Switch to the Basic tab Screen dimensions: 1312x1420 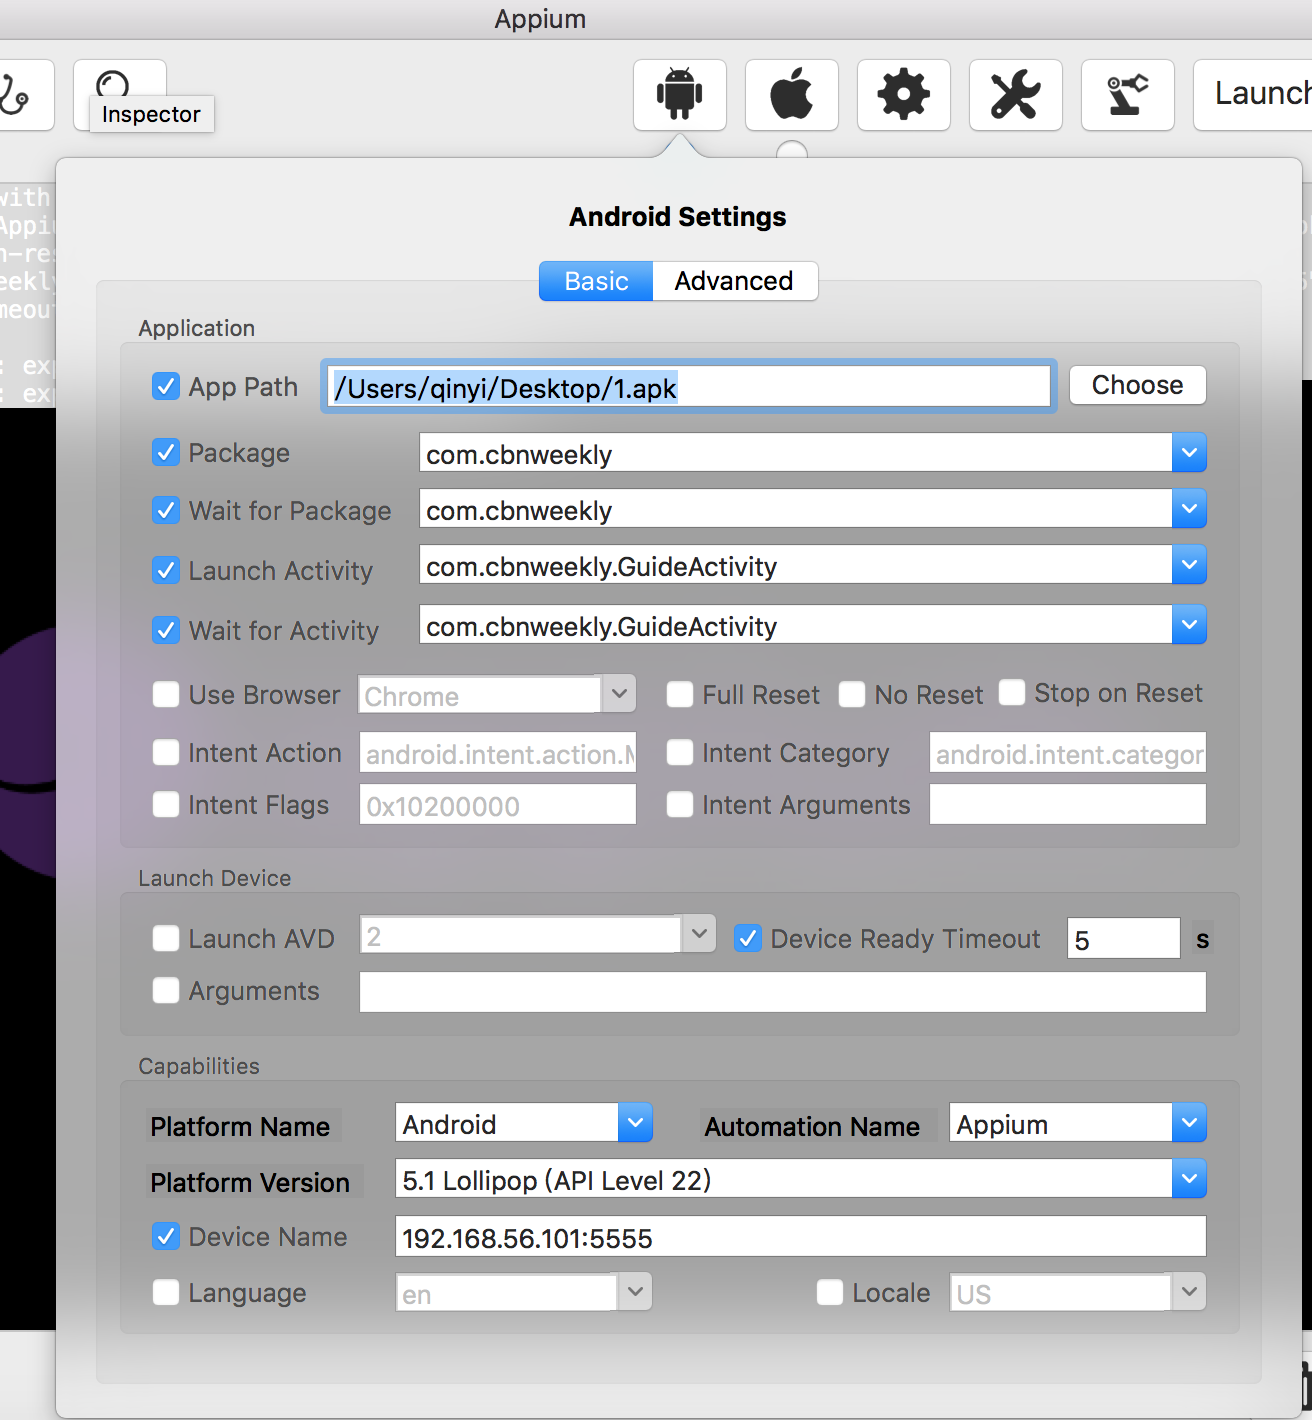[x=596, y=281]
